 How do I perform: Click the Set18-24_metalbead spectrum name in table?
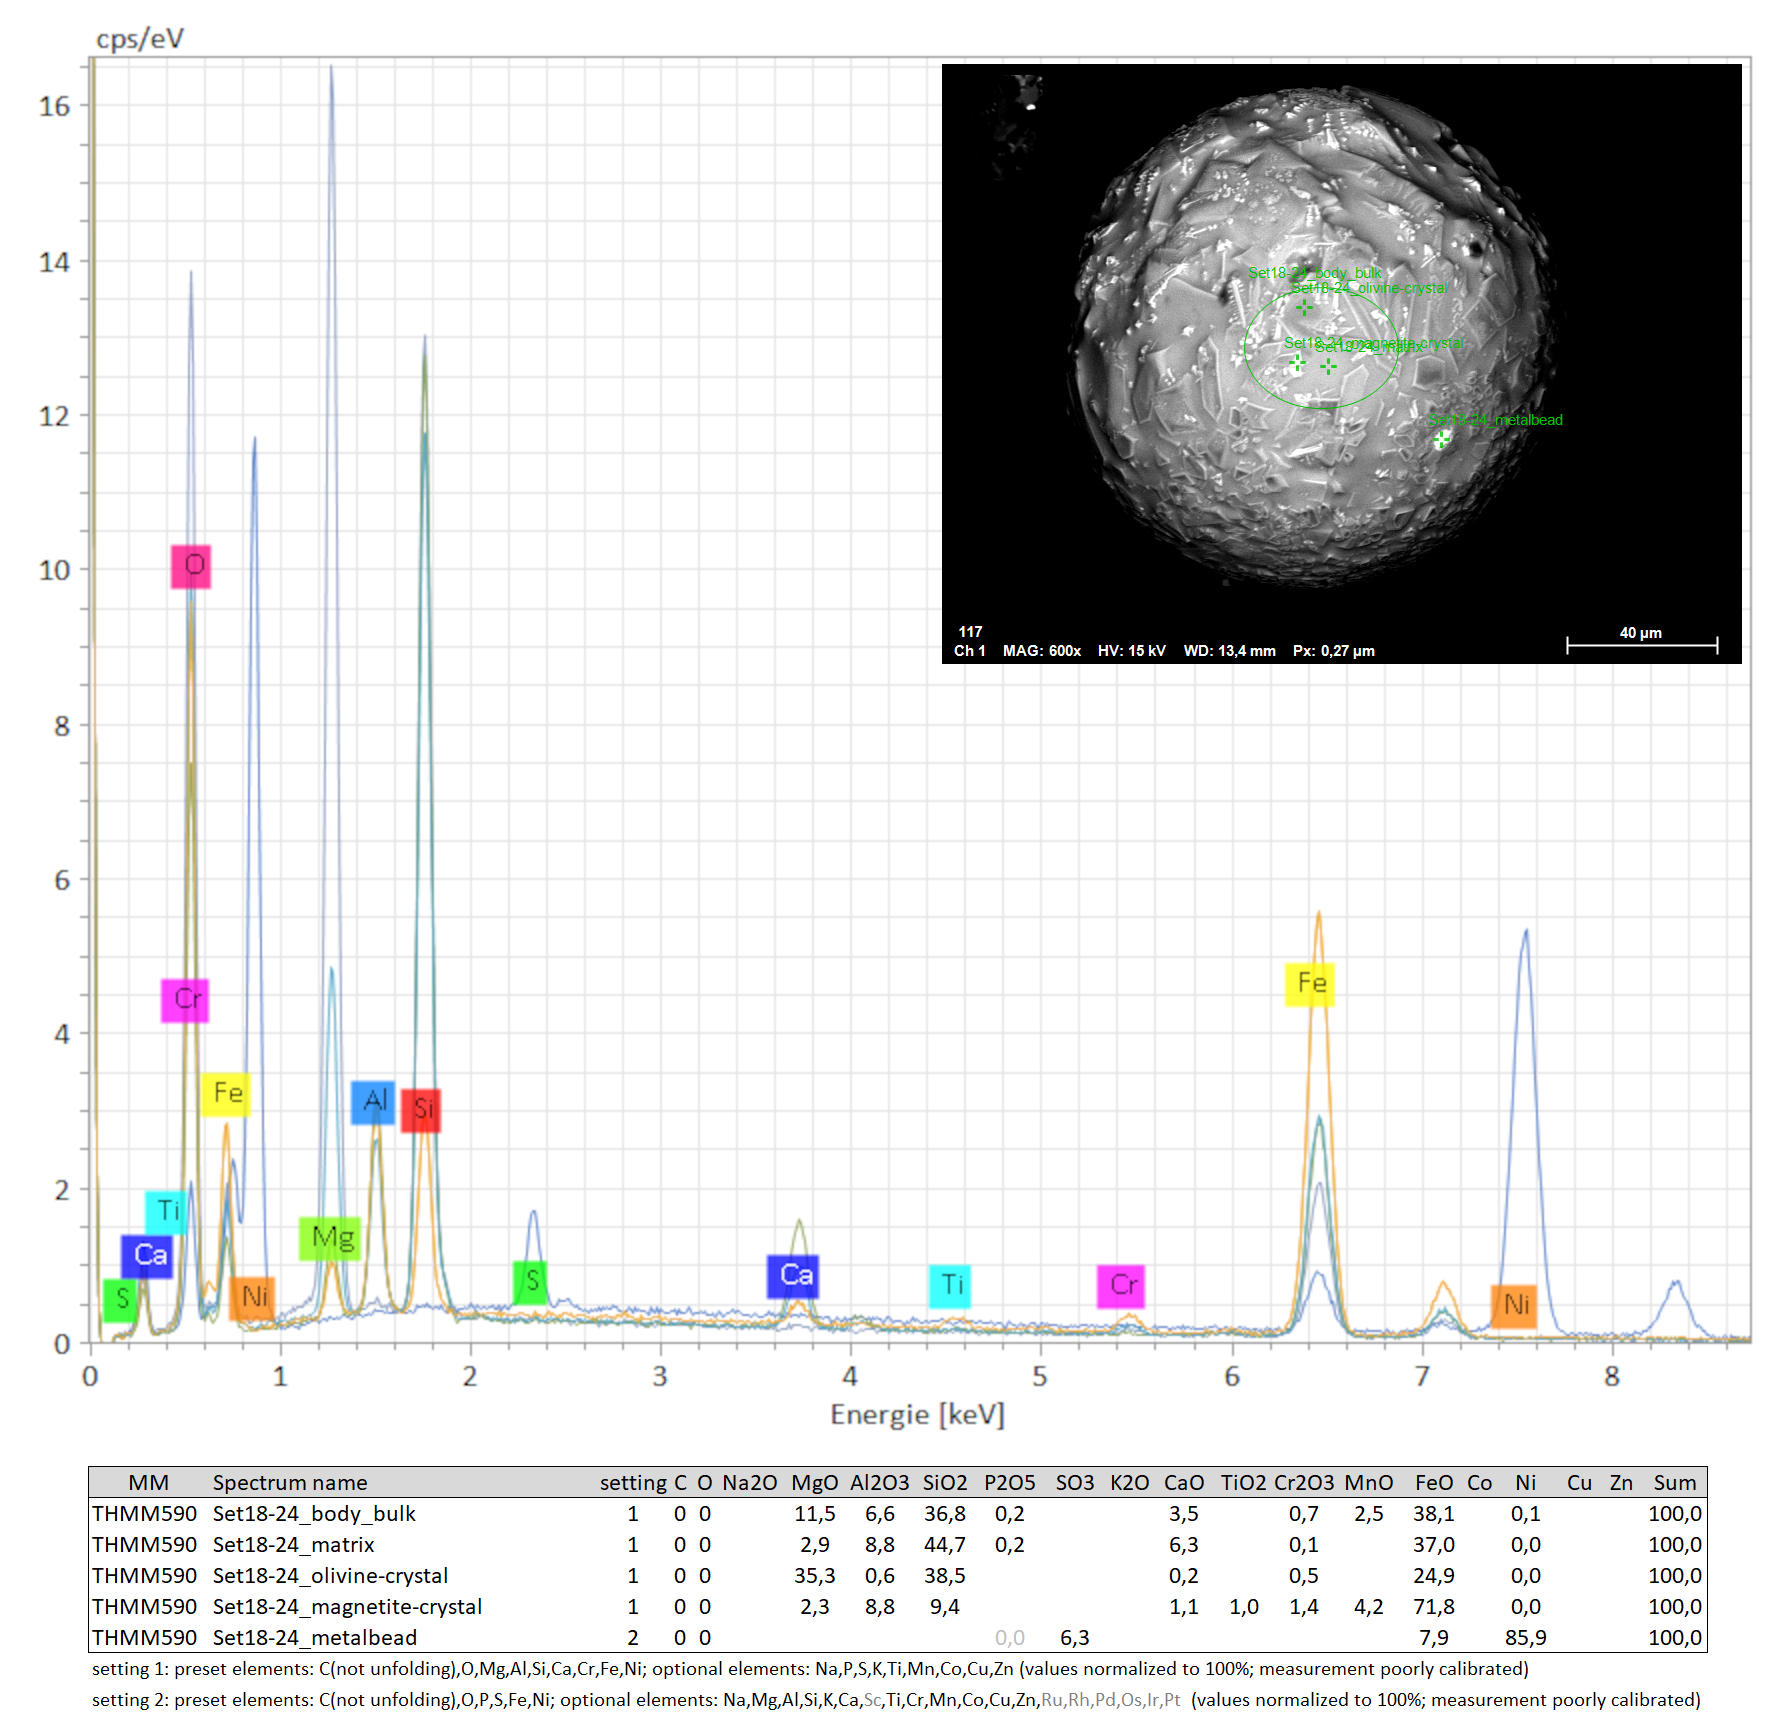[314, 1638]
